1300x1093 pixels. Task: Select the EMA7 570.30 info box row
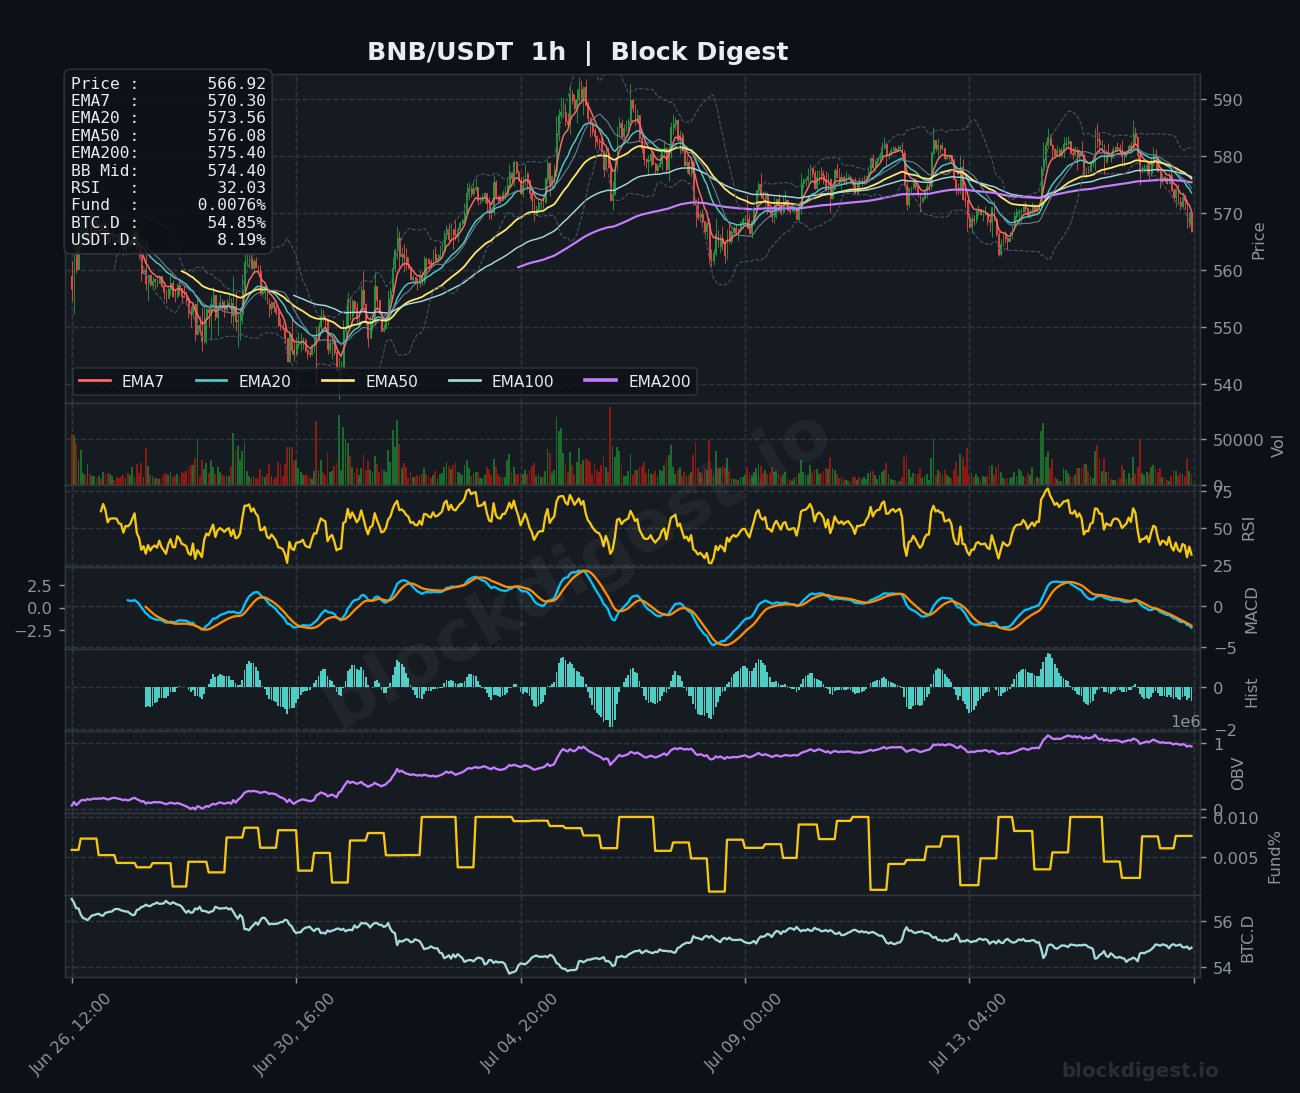click(168, 101)
